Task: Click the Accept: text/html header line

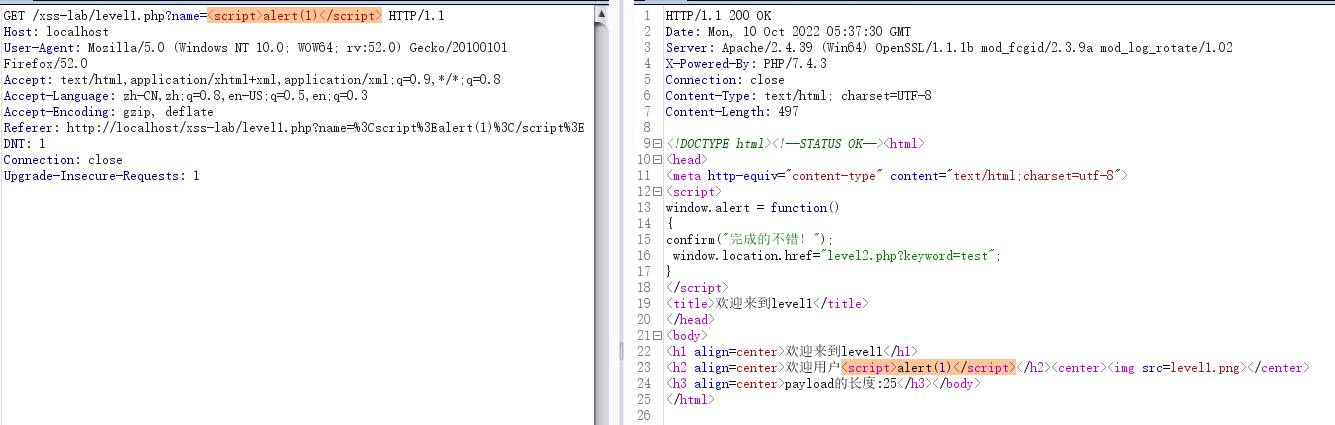Action: [x=252, y=80]
